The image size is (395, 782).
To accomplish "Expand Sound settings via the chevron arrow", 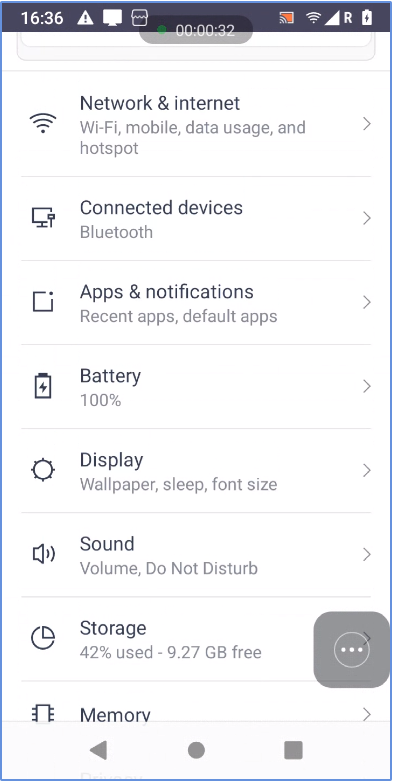I will pos(367,554).
